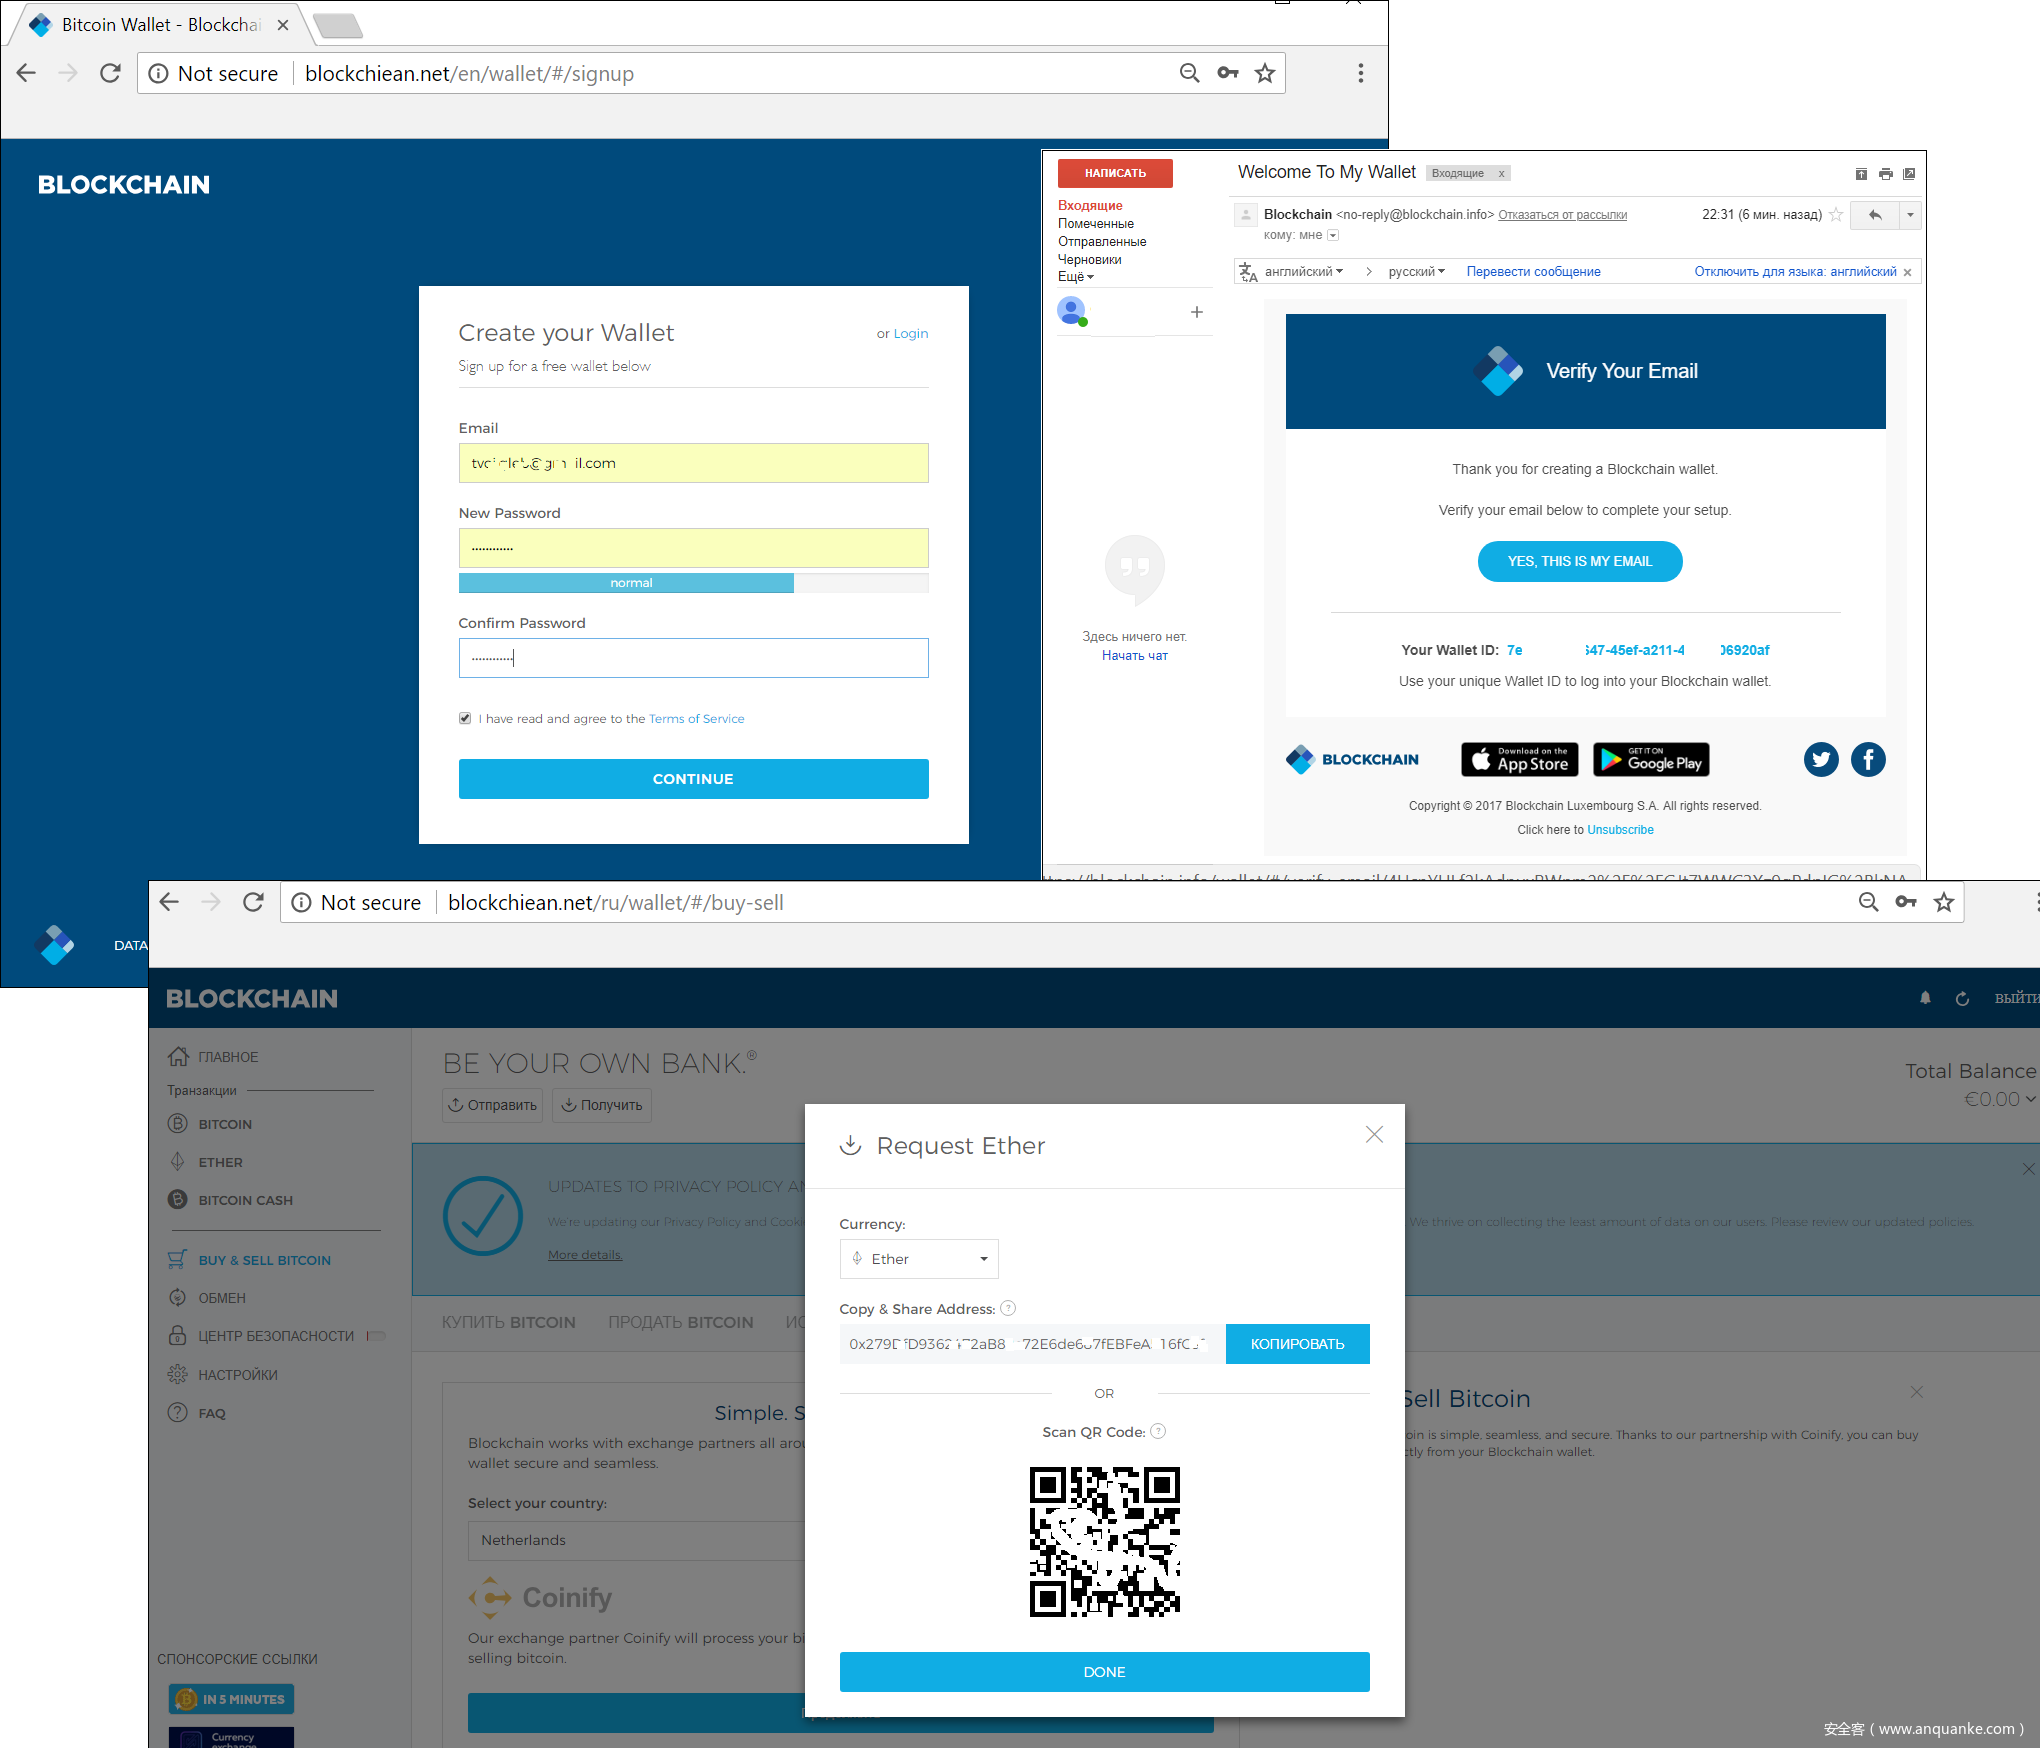Screen dimensions: 2040x1748
Task: Click the back arrow in the signup browser window
Action: click(x=27, y=73)
